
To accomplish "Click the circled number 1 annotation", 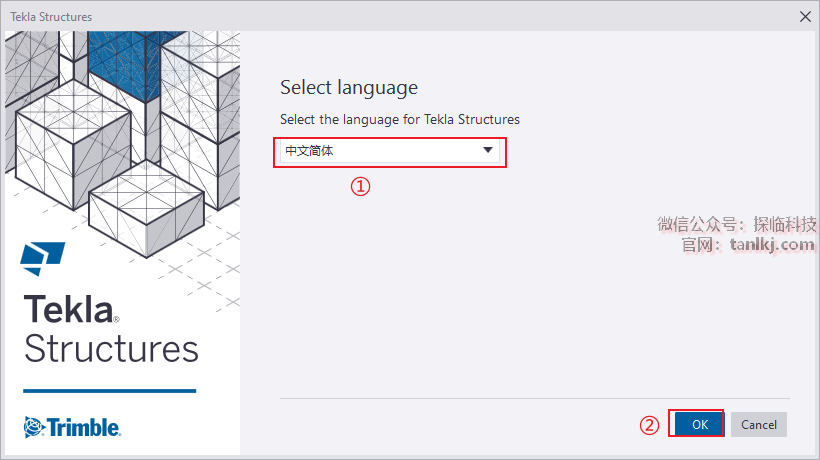I will tap(360, 186).
